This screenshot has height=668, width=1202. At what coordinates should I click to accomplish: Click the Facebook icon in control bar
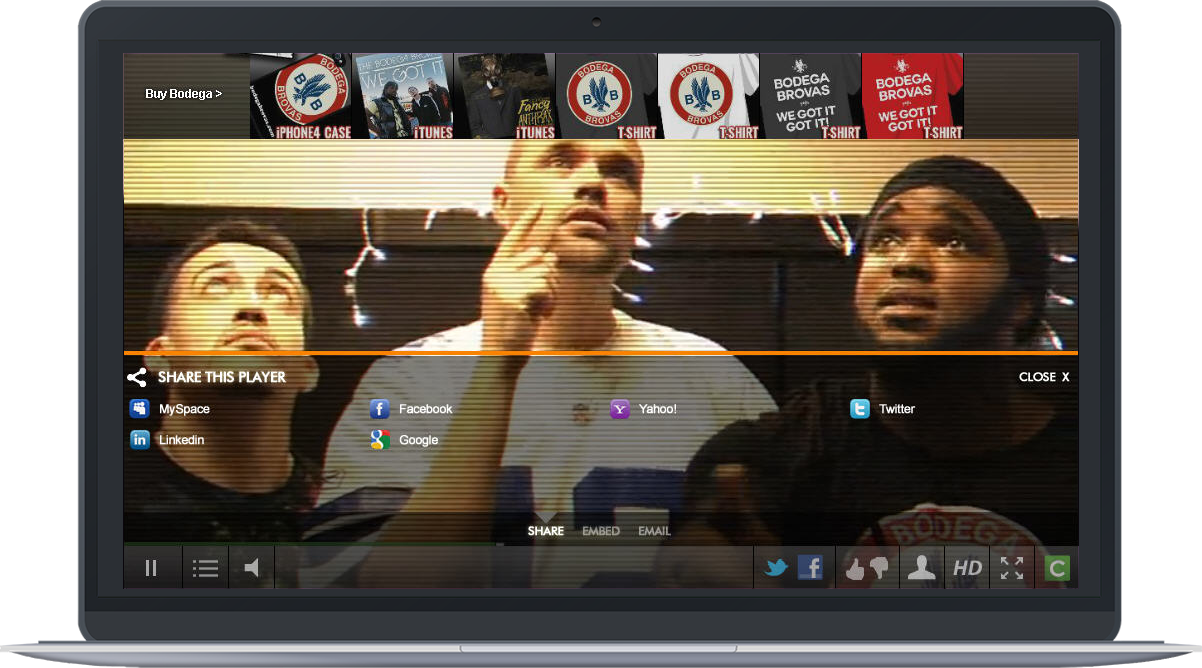810,568
